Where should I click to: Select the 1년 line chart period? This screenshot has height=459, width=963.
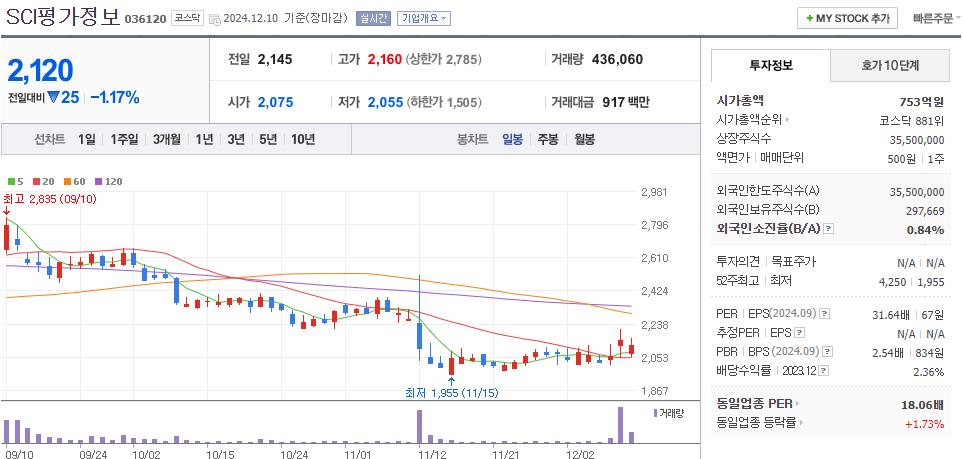(x=204, y=139)
